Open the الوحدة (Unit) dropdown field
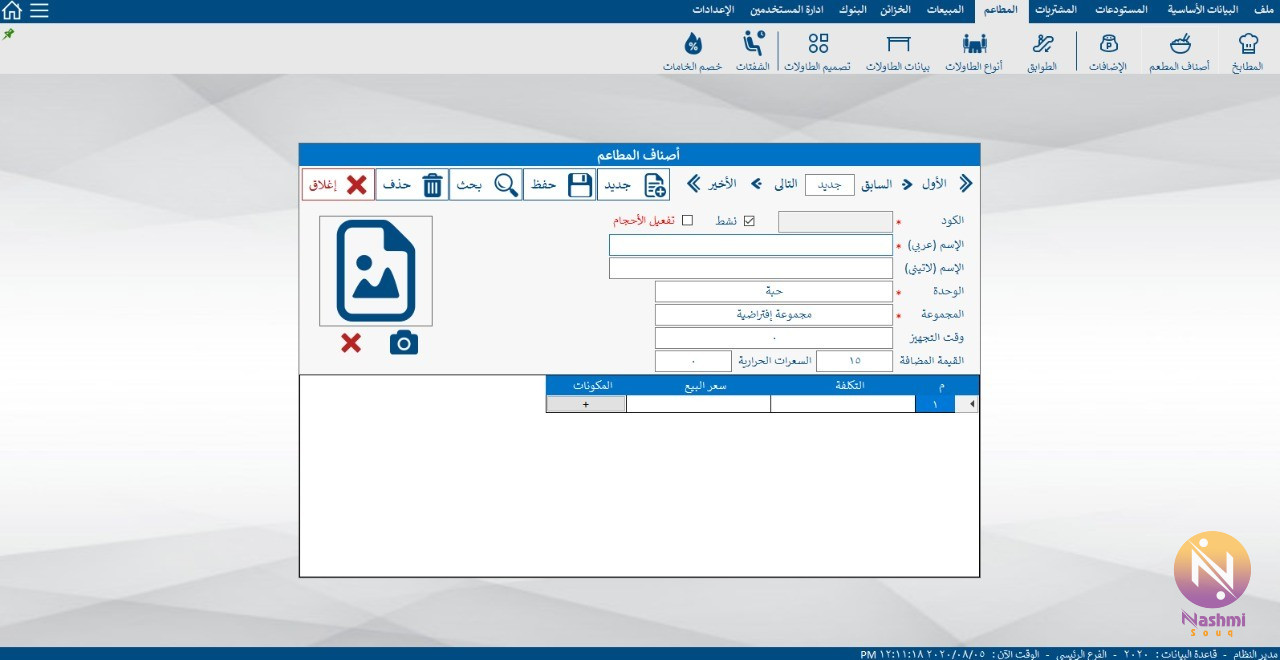 click(x=773, y=291)
